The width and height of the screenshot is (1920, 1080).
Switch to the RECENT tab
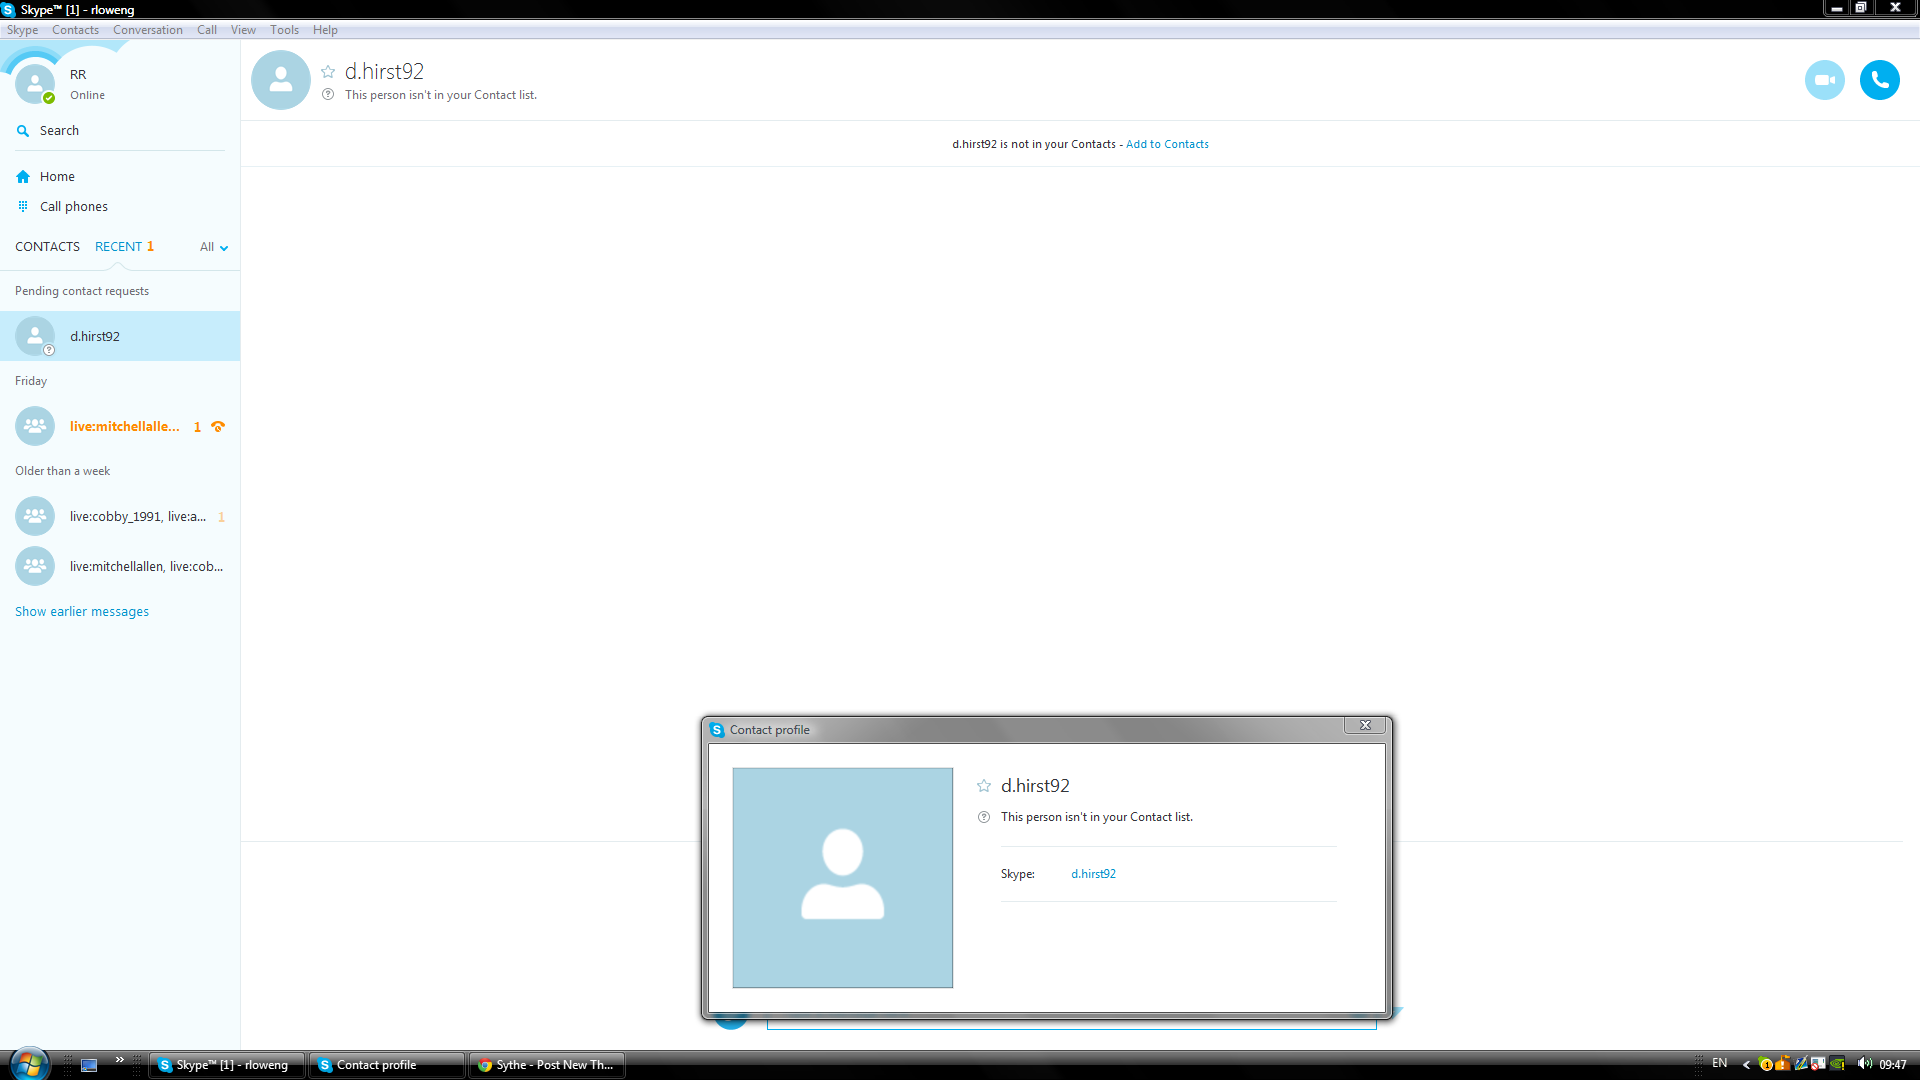pyautogui.click(x=118, y=247)
